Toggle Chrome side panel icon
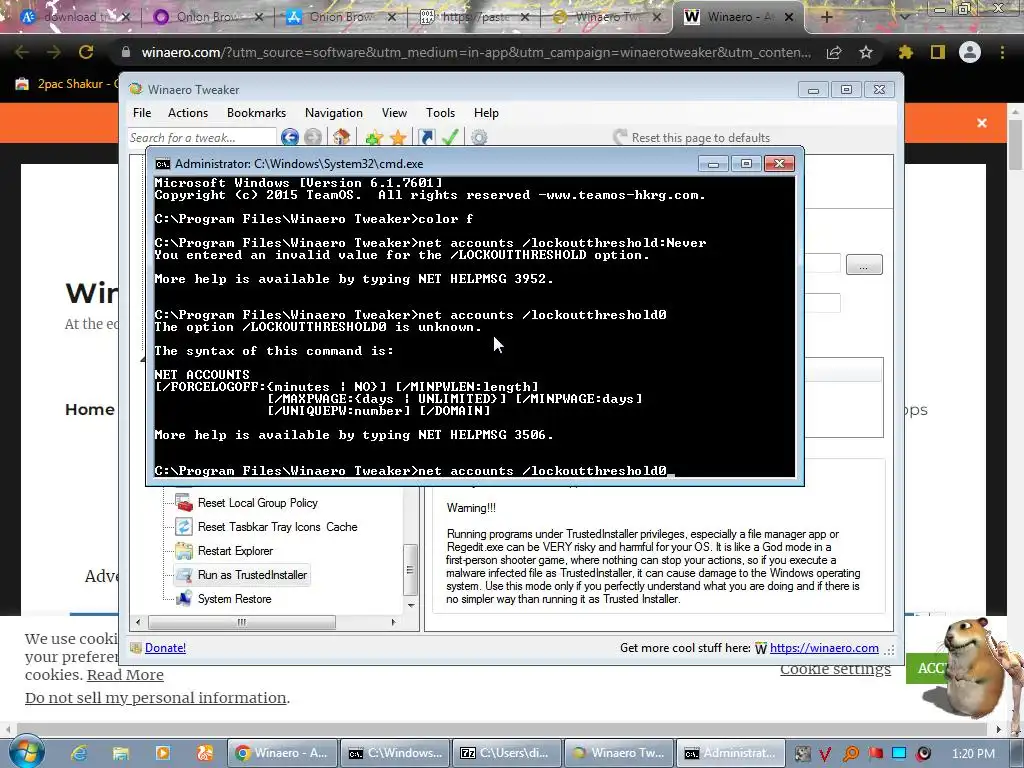The width and height of the screenshot is (1024, 768). 938,52
